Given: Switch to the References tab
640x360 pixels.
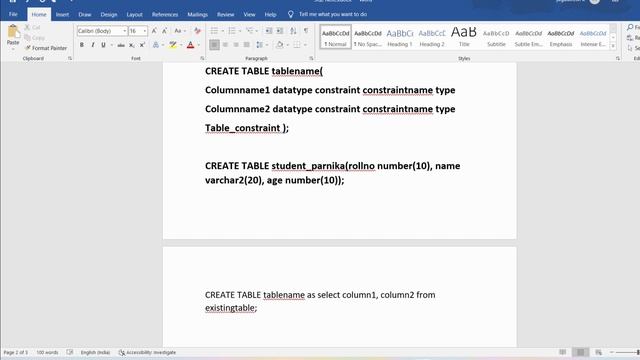Looking at the screenshot, I should pos(165,14).
